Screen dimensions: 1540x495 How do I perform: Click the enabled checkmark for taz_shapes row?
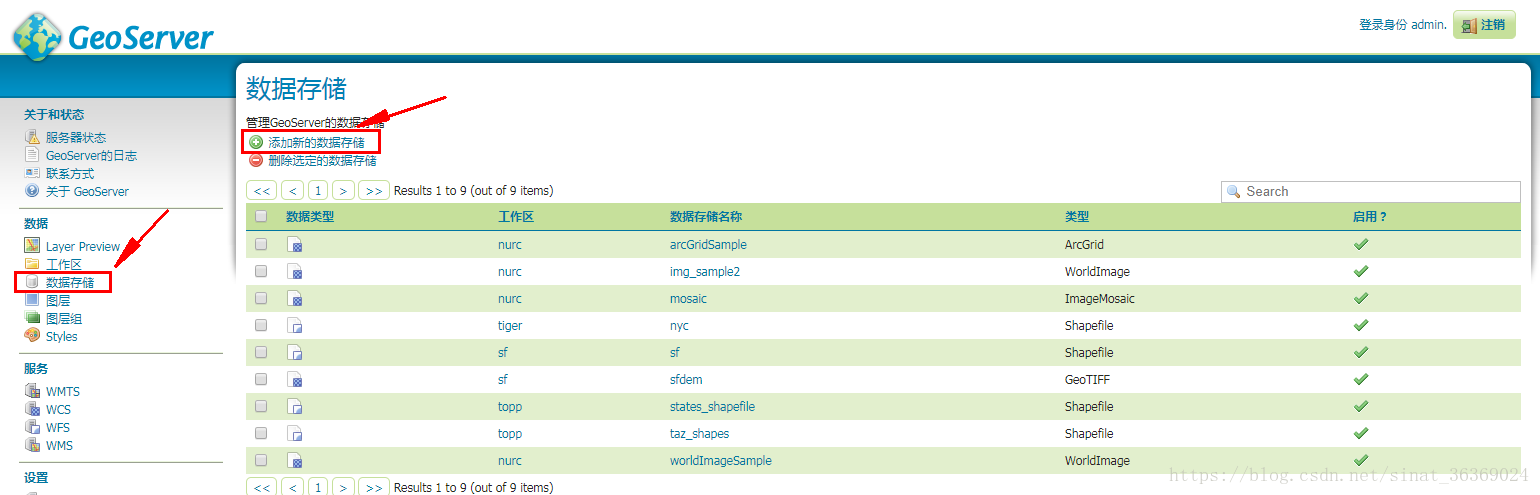[x=1360, y=433]
